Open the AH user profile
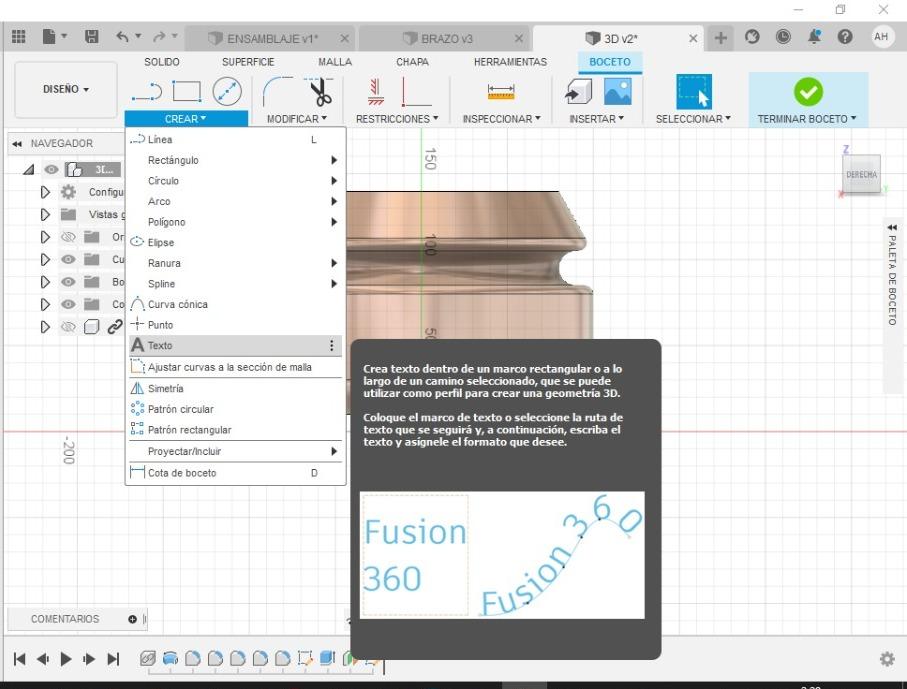Image resolution: width=907 pixels, height=689 pixels. click(x=881, y=37)
